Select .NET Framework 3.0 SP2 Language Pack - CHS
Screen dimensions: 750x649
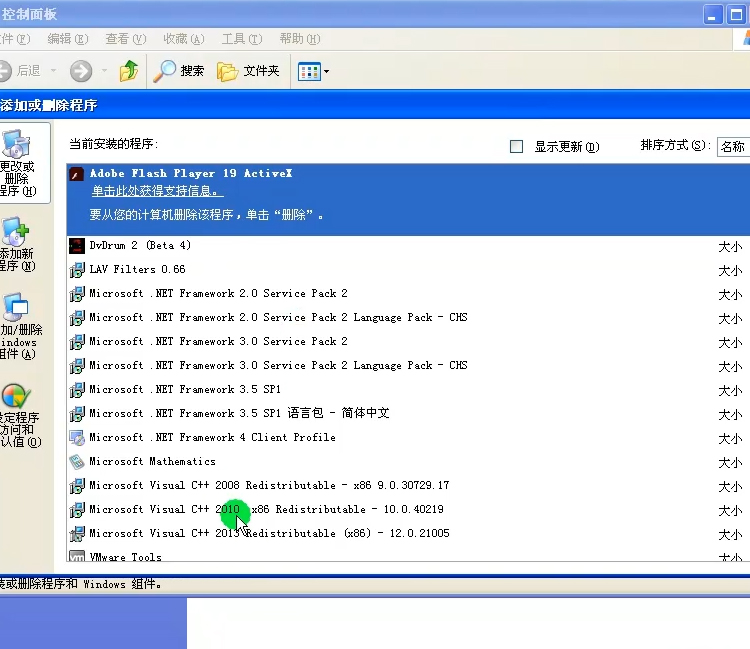408,365
